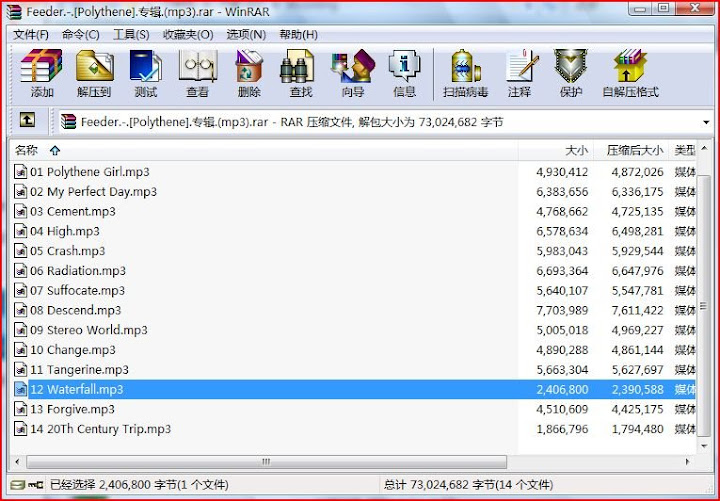Click the vertical scrollbar thumb
720x501 pixels.
tap(704, 305)
